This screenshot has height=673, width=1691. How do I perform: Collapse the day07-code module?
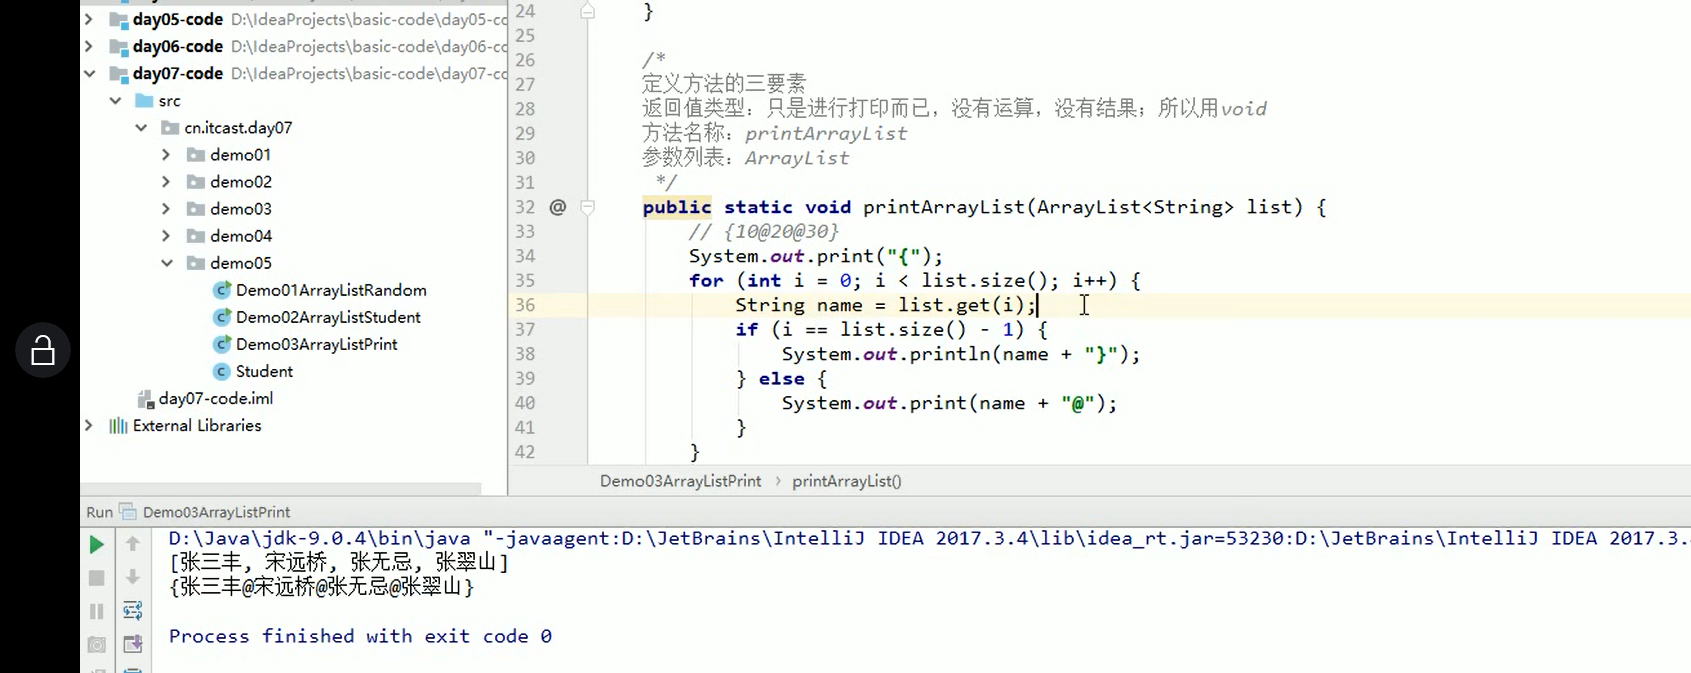pos(89,73)
